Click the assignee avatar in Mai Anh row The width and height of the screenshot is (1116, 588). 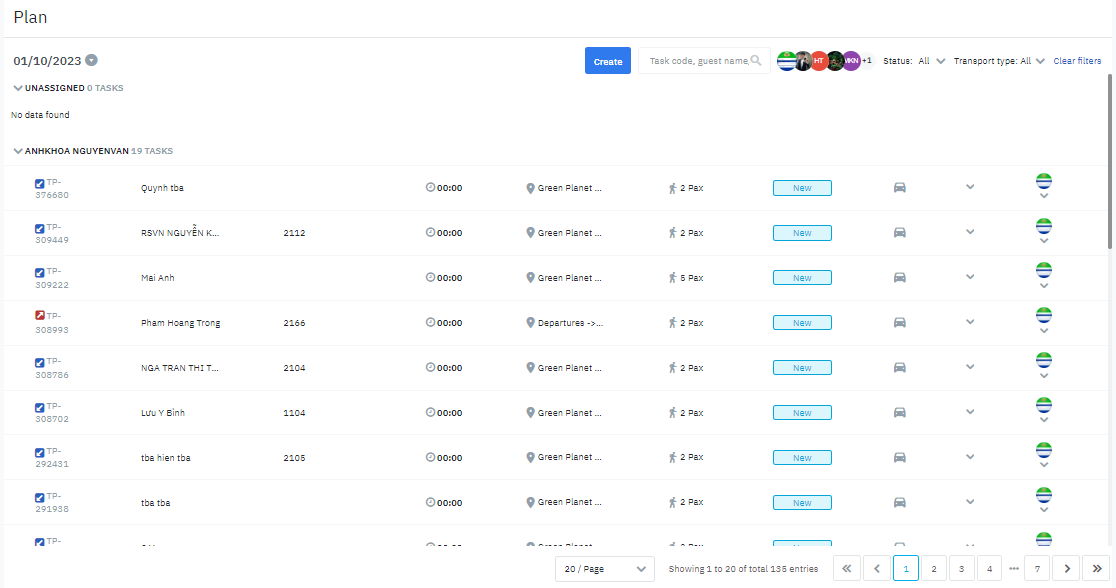tap(1043, 270)
